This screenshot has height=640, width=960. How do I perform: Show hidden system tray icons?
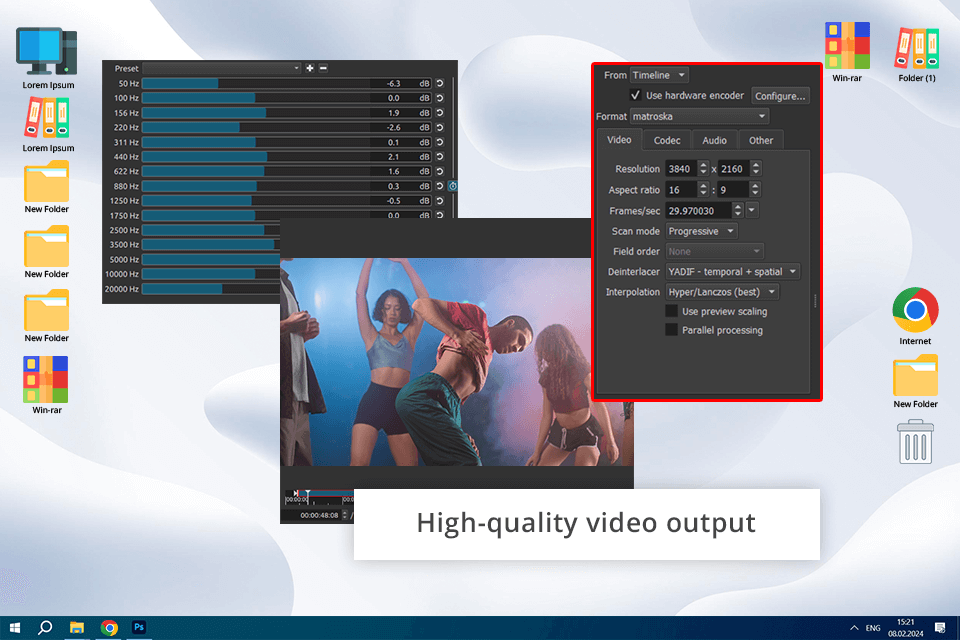click(x=854, y=628)
